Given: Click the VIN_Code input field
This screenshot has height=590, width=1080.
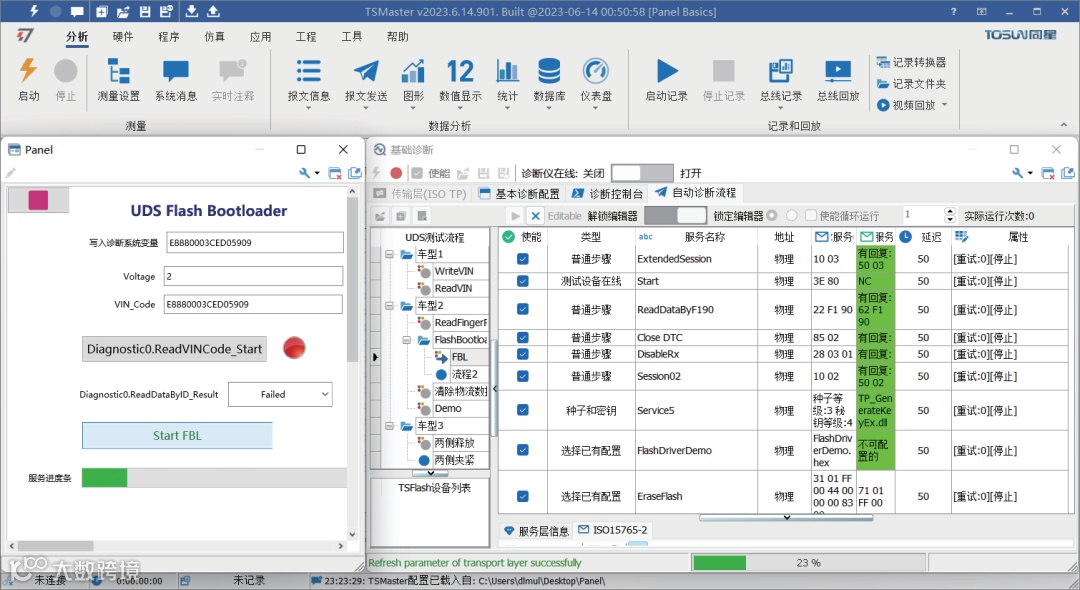Looking at the screenshot, I should pyautogui.click(x=253, y=304).
